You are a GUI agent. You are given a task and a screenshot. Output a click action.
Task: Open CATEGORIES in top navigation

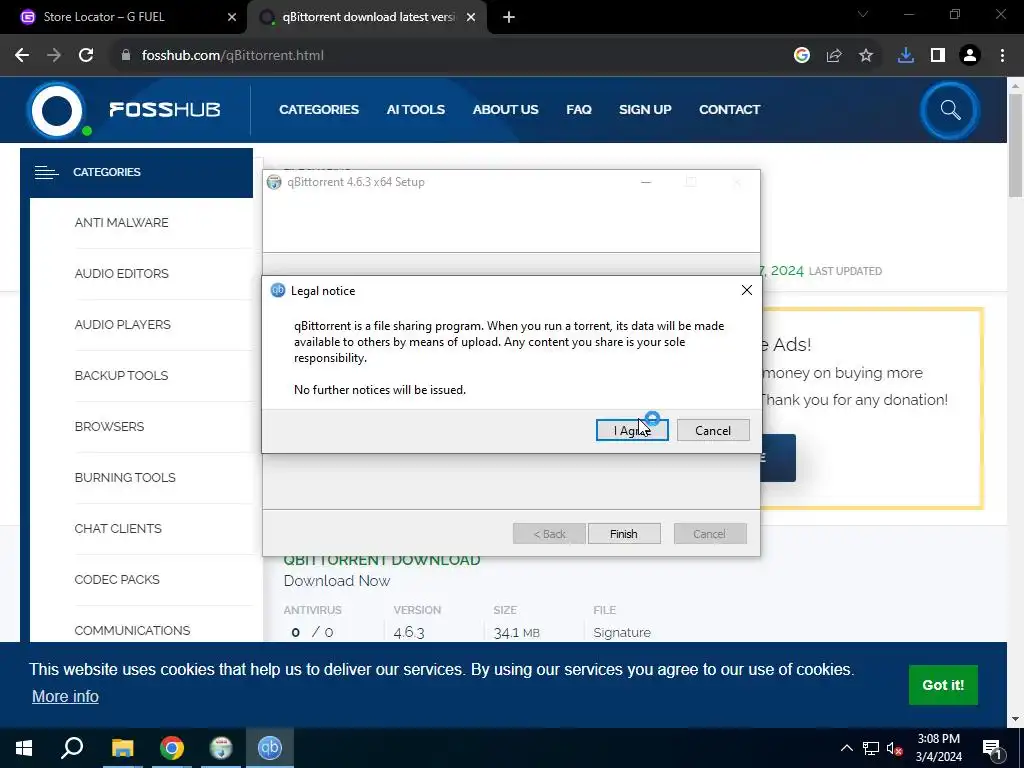coord(319,110)
